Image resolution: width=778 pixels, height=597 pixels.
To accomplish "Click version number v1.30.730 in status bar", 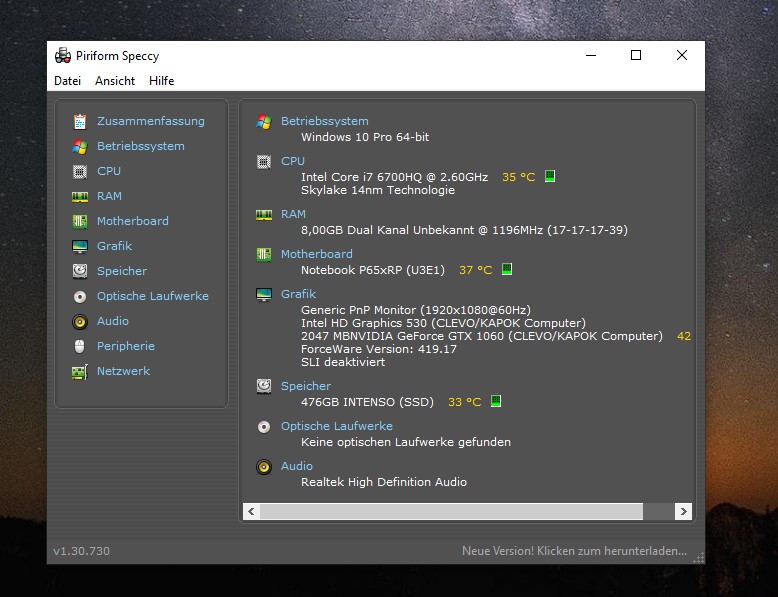I will tap(81, 551).
